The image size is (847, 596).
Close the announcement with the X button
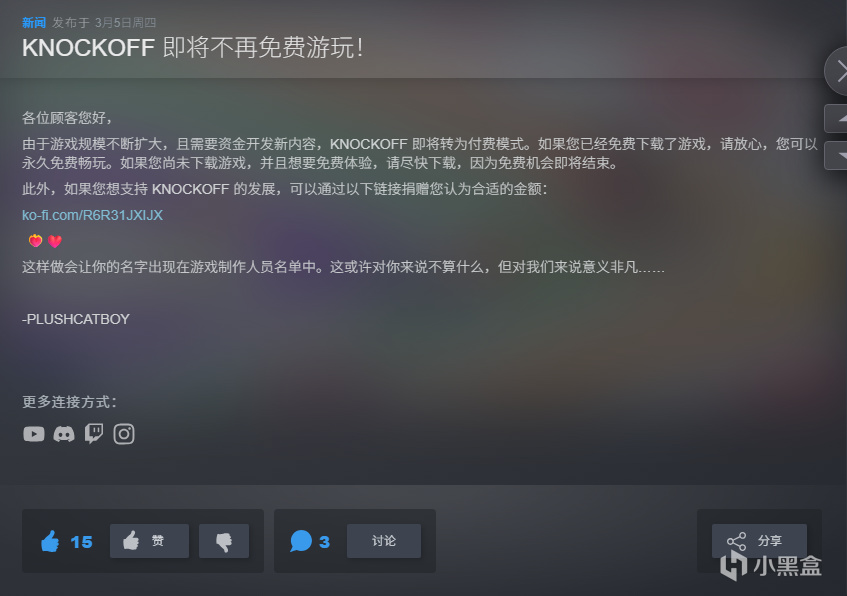[836, 71]
